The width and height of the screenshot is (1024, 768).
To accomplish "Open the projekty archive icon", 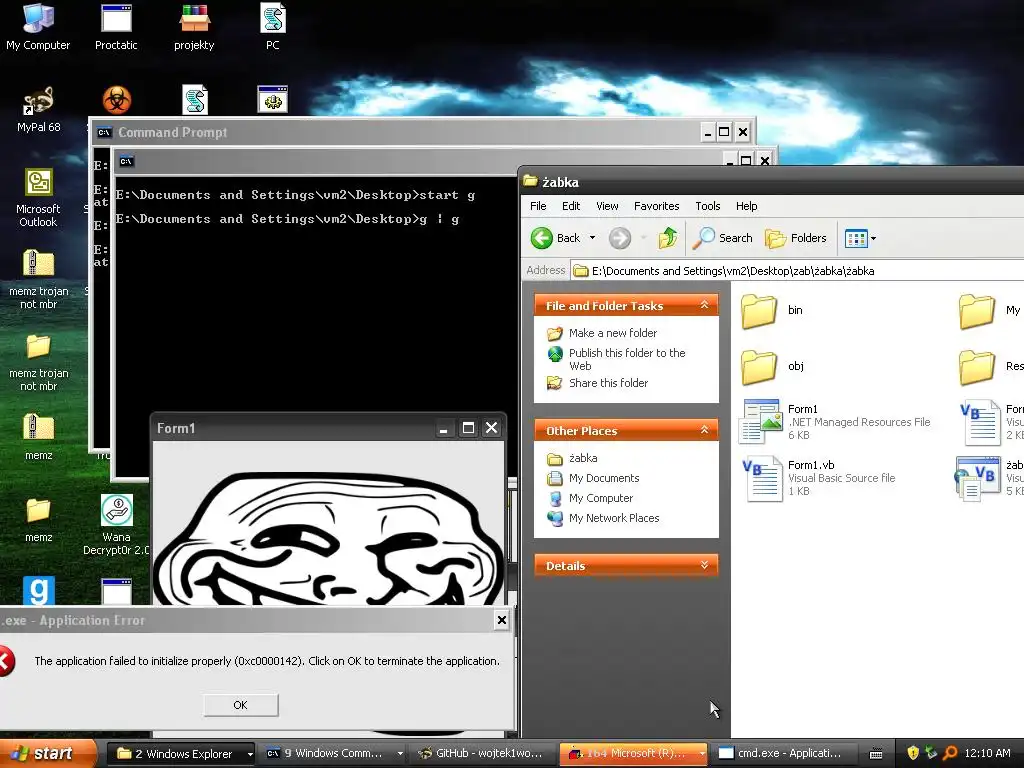I will point(194,26).
